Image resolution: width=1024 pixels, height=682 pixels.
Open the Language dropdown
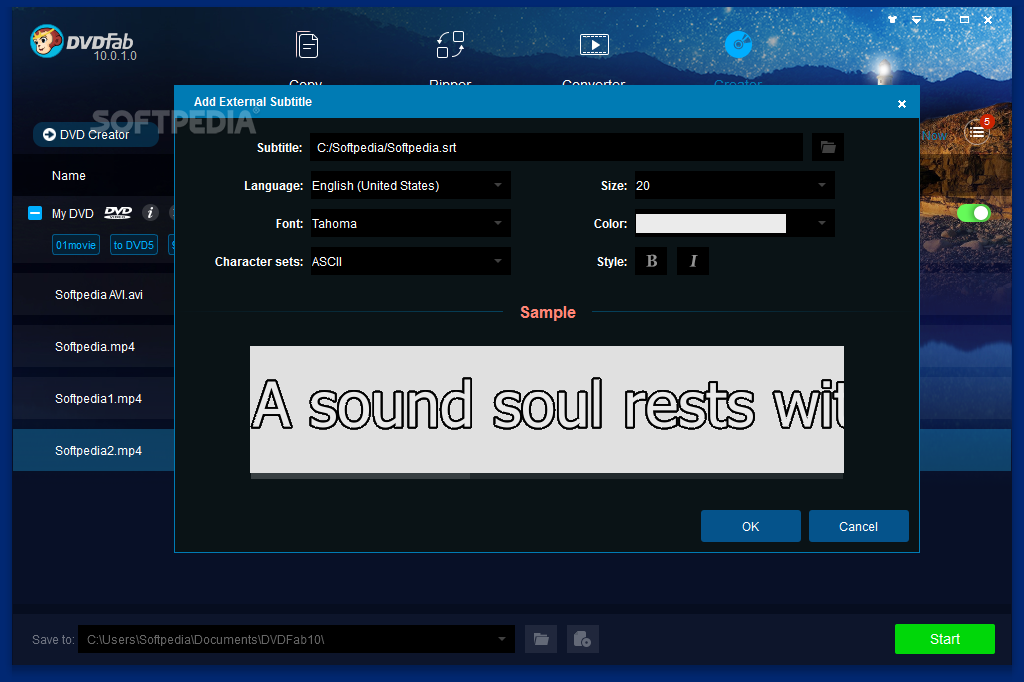point(411,186)
